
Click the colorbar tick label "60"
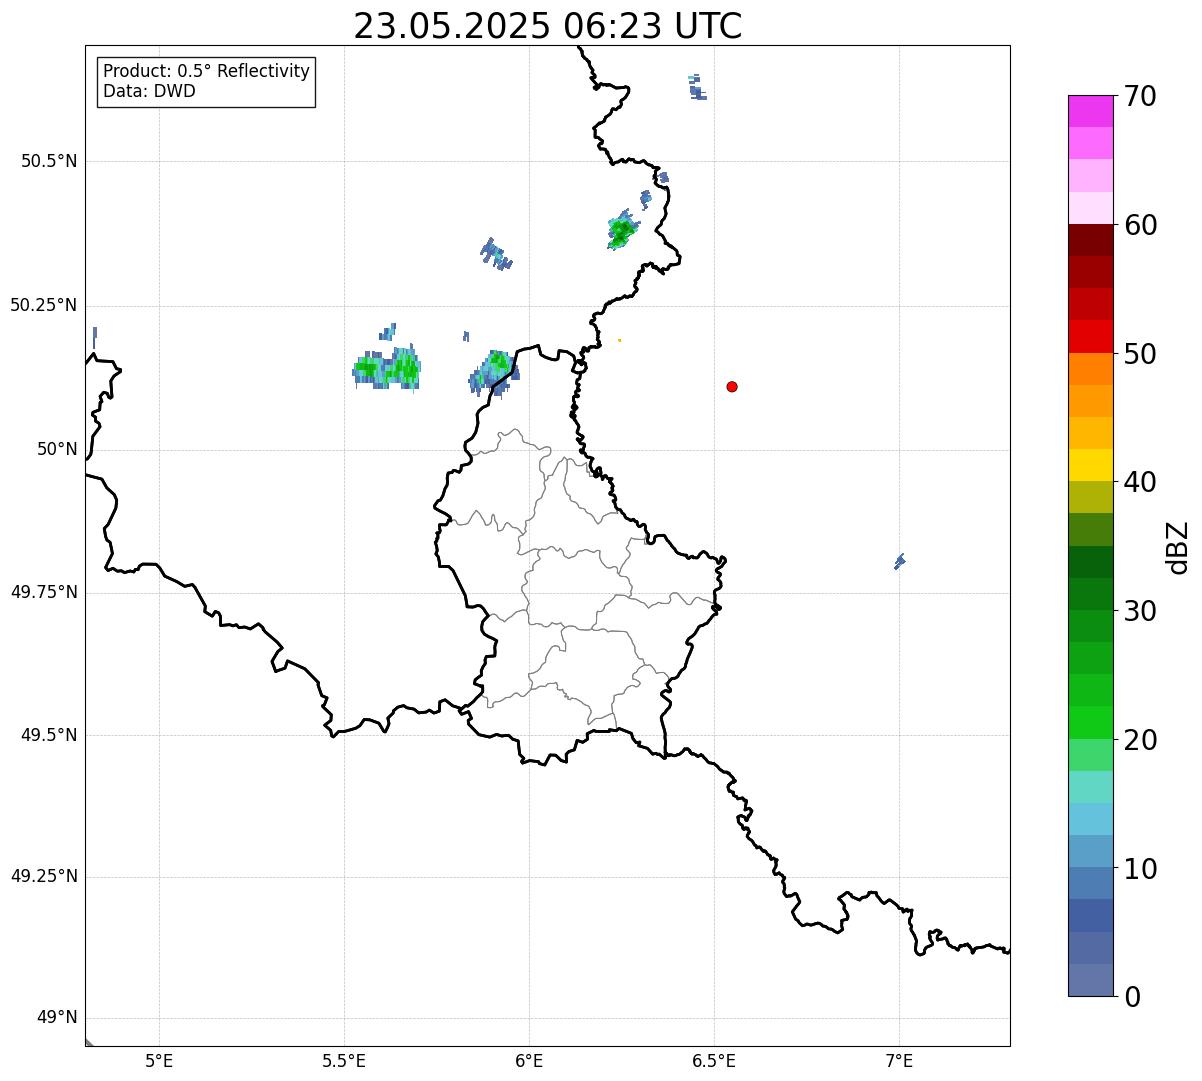pyautogui.click(x=1140, y=225)
